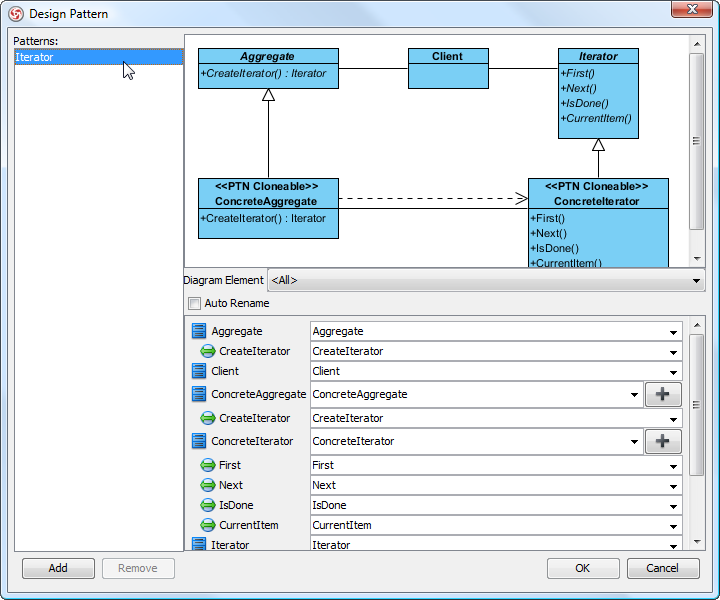Click the diagram preview scroll-down arrow
Image resolution: width=720 pixels, height=600 pixels.
click(697, 258)
